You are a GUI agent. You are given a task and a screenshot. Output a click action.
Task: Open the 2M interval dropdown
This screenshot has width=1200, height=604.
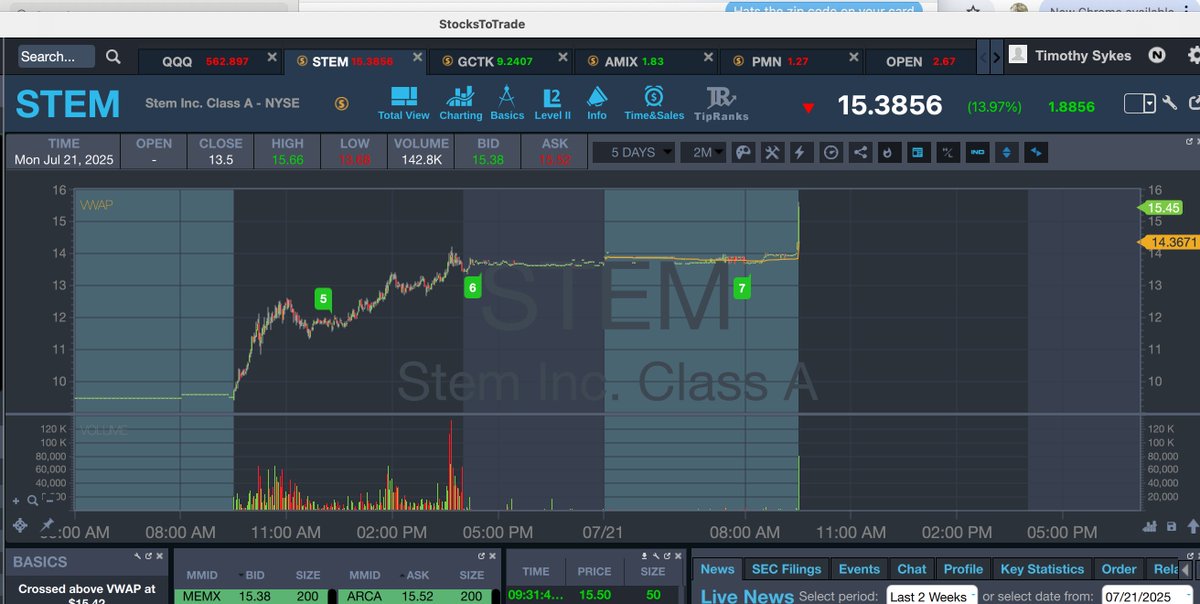tap(704, 153)
